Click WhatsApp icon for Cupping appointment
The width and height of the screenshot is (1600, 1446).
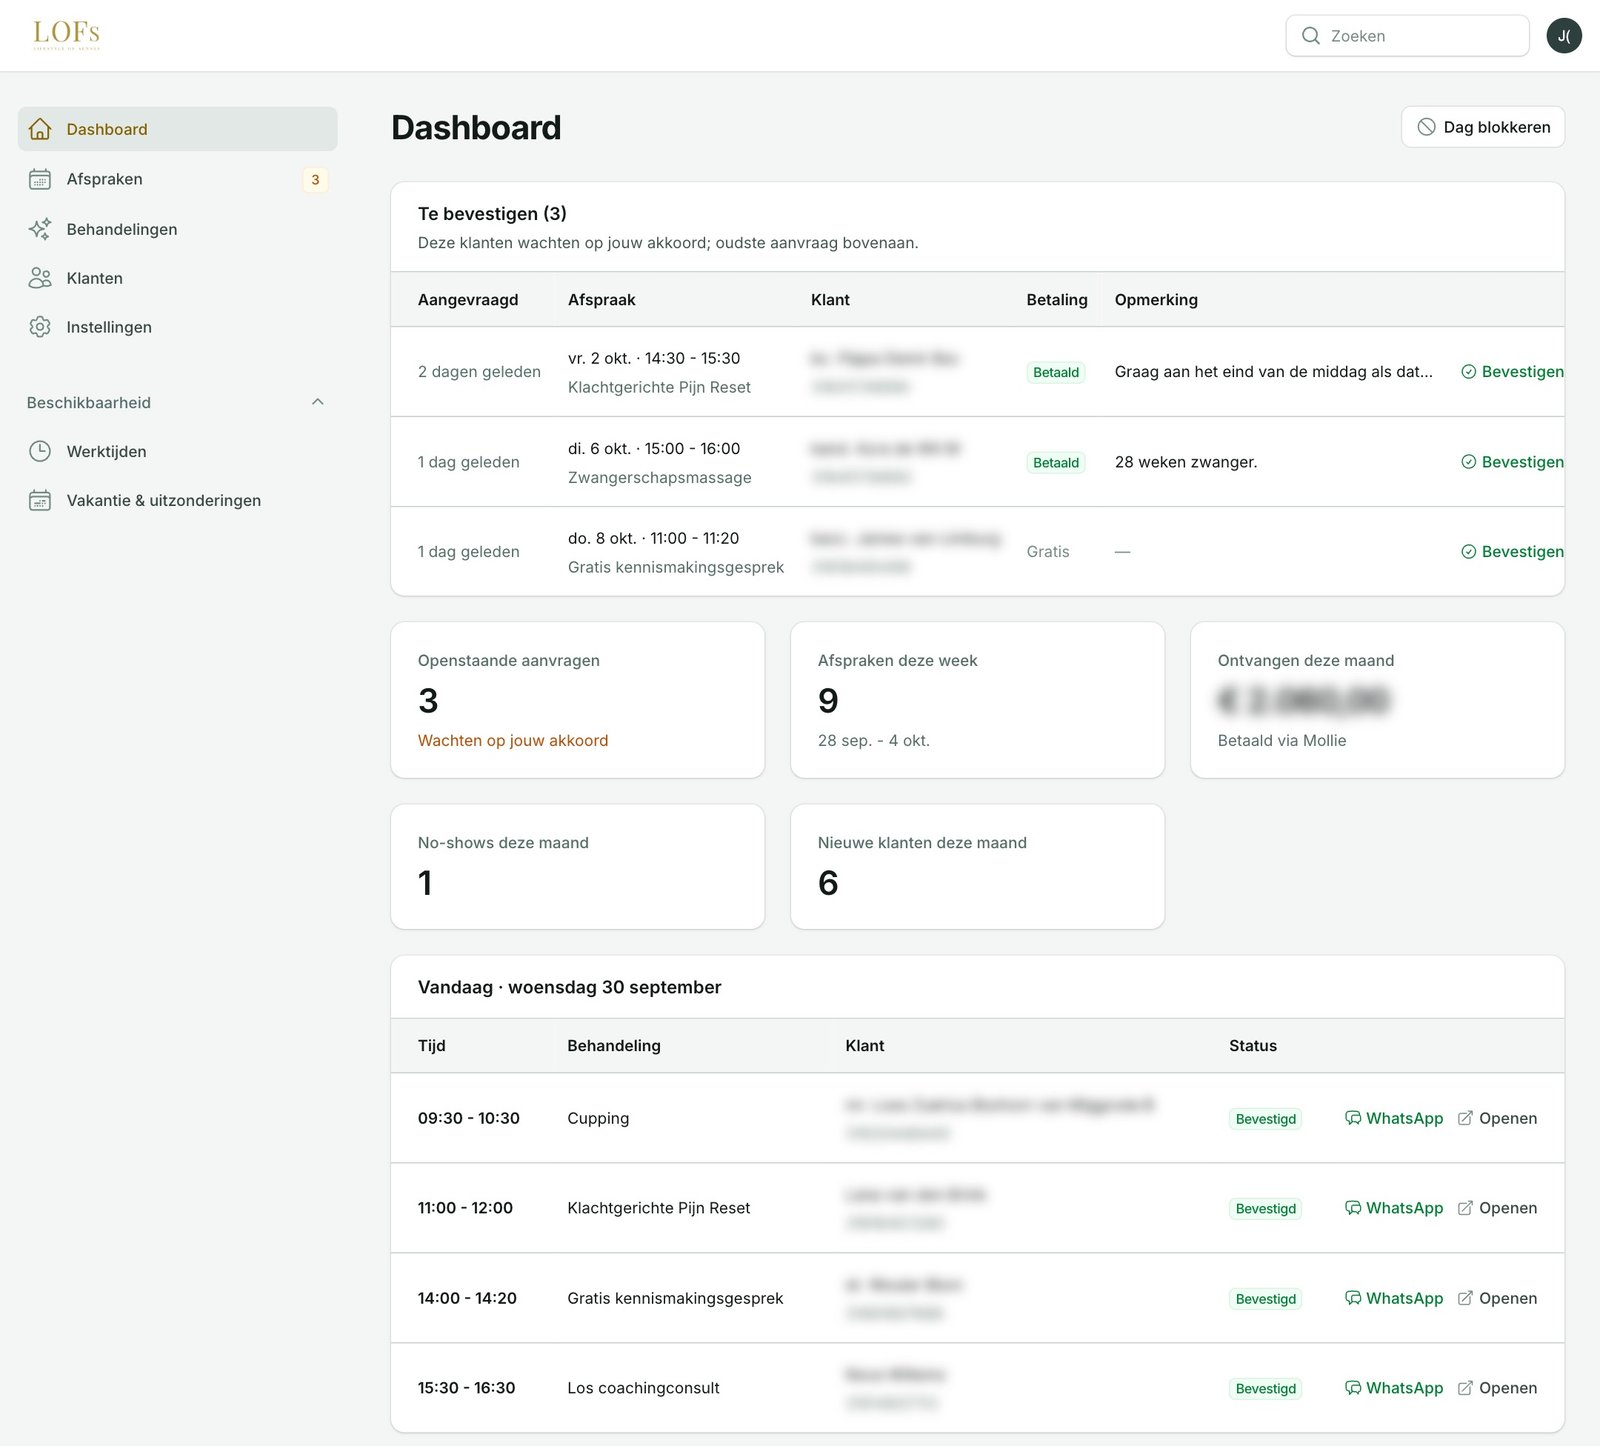[x=1353, y=1118]
